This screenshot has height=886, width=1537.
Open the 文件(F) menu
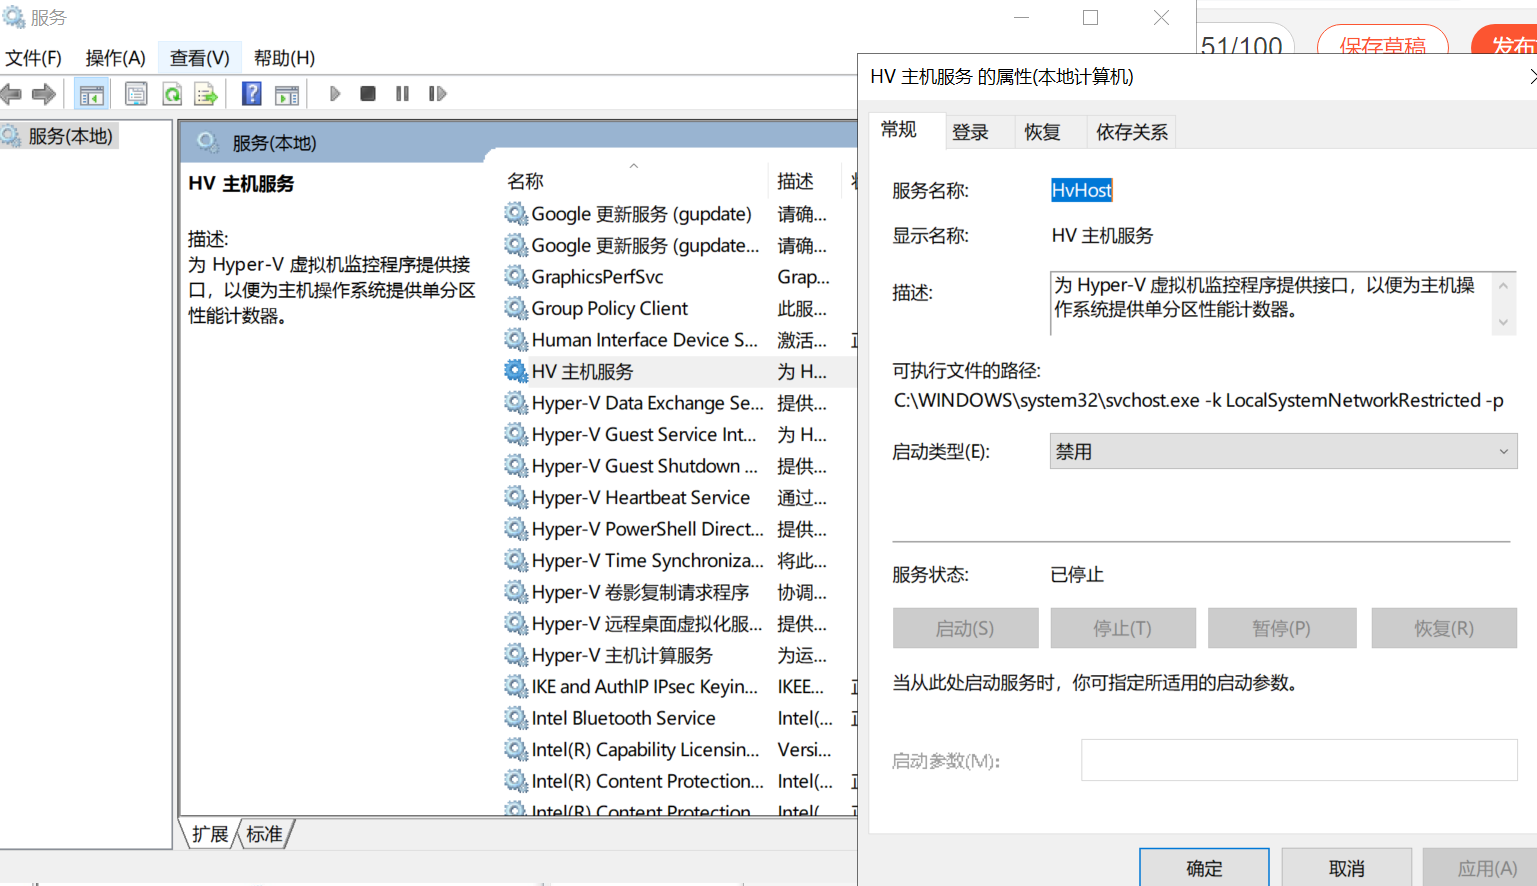click(x=34, y=58)
